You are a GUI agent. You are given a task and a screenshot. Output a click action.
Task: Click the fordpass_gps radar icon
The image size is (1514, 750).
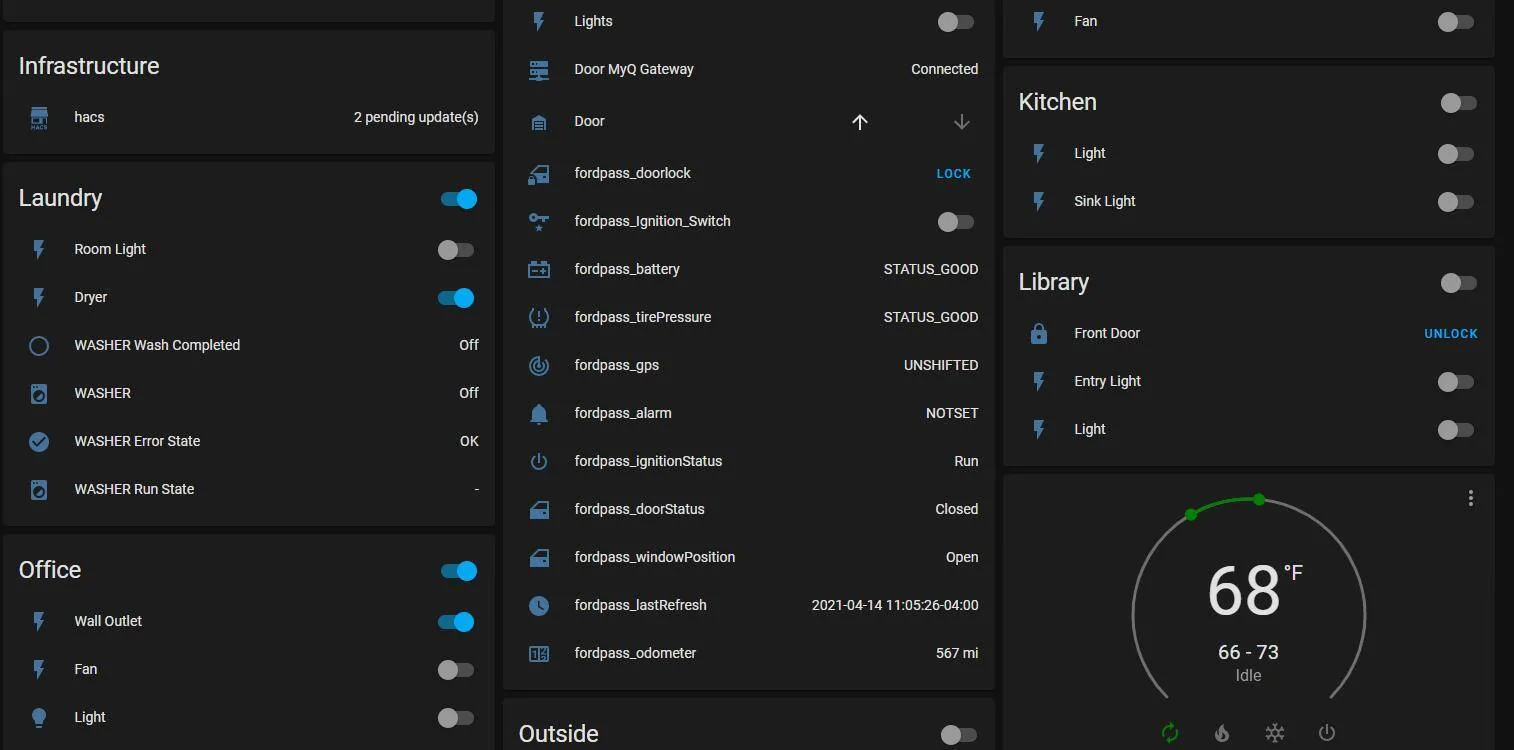[x=539, y=365]
